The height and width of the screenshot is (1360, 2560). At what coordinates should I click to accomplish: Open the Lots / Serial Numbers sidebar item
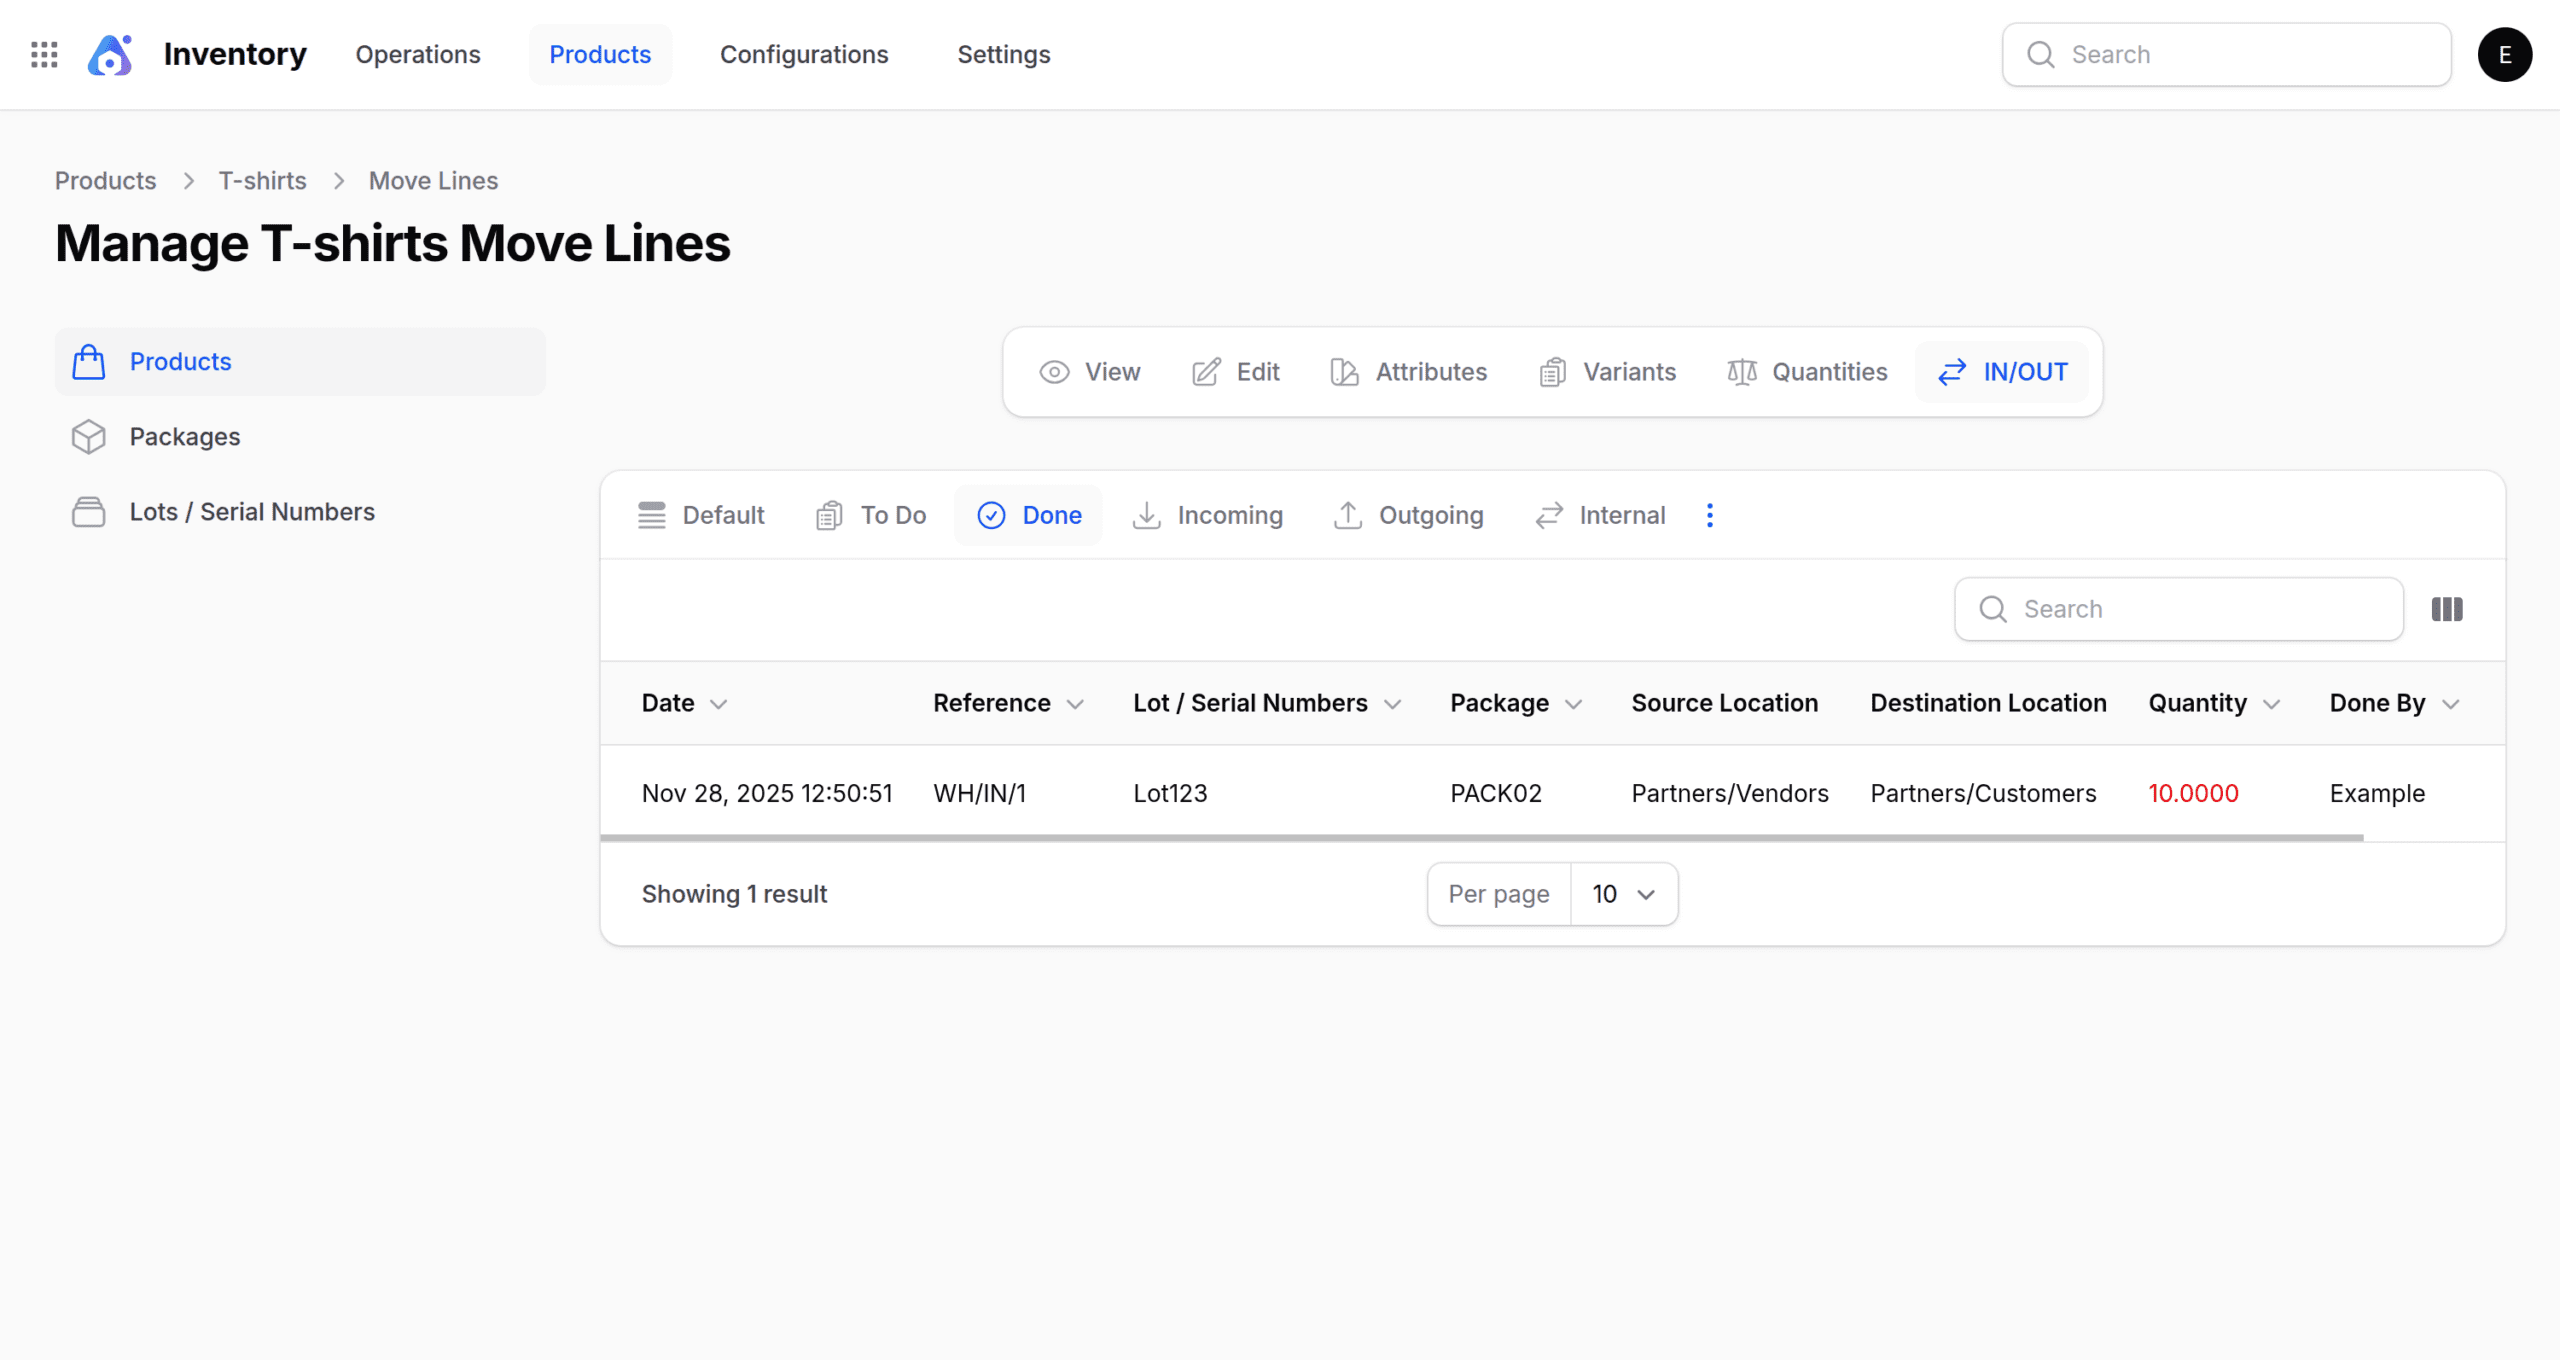pos(251,512)
